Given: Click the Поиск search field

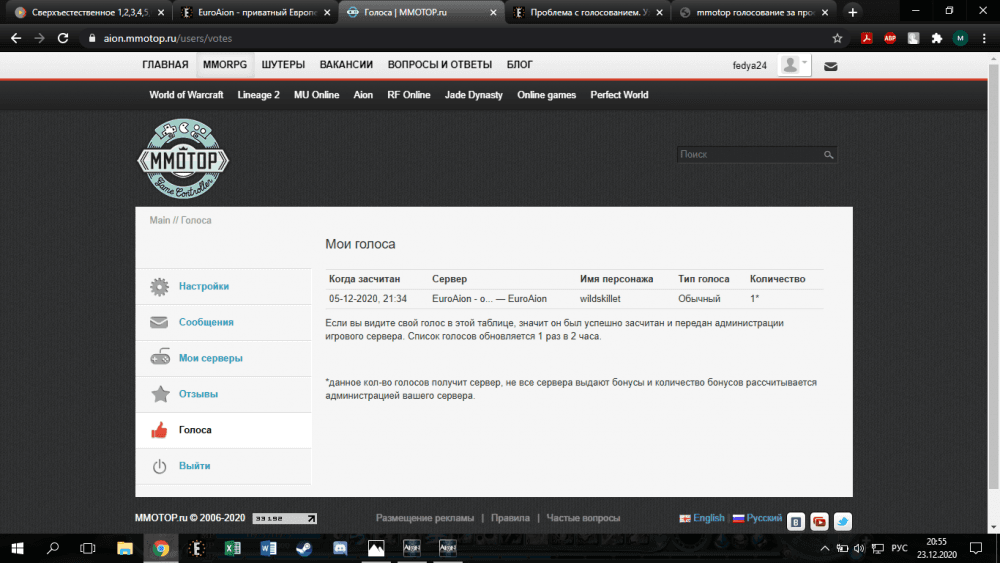Looking at the screenshot, I should point(749,155).
